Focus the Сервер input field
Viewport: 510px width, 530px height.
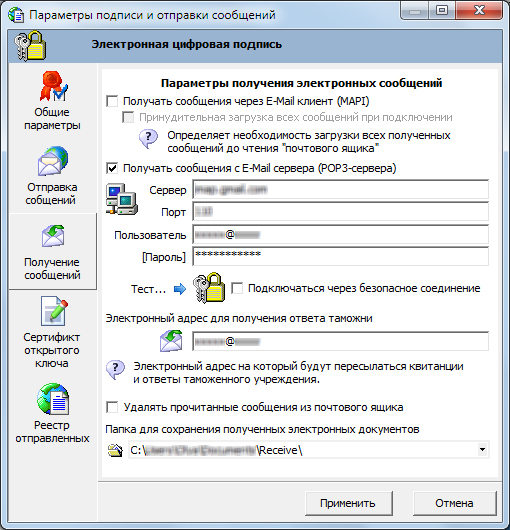pos(340,189)
